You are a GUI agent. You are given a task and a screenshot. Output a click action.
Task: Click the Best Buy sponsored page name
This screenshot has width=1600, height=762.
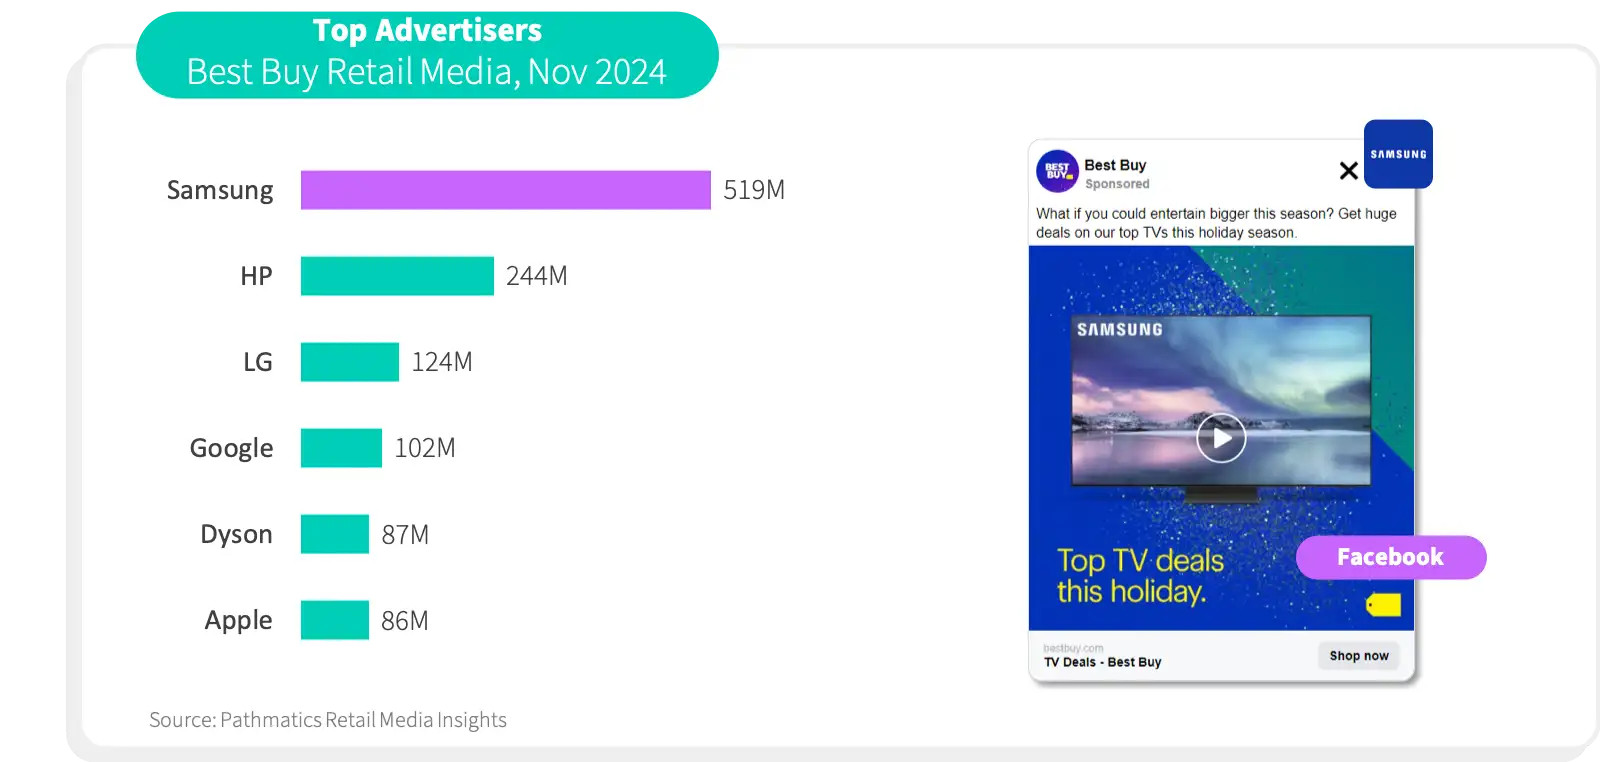click(1115, 165)
